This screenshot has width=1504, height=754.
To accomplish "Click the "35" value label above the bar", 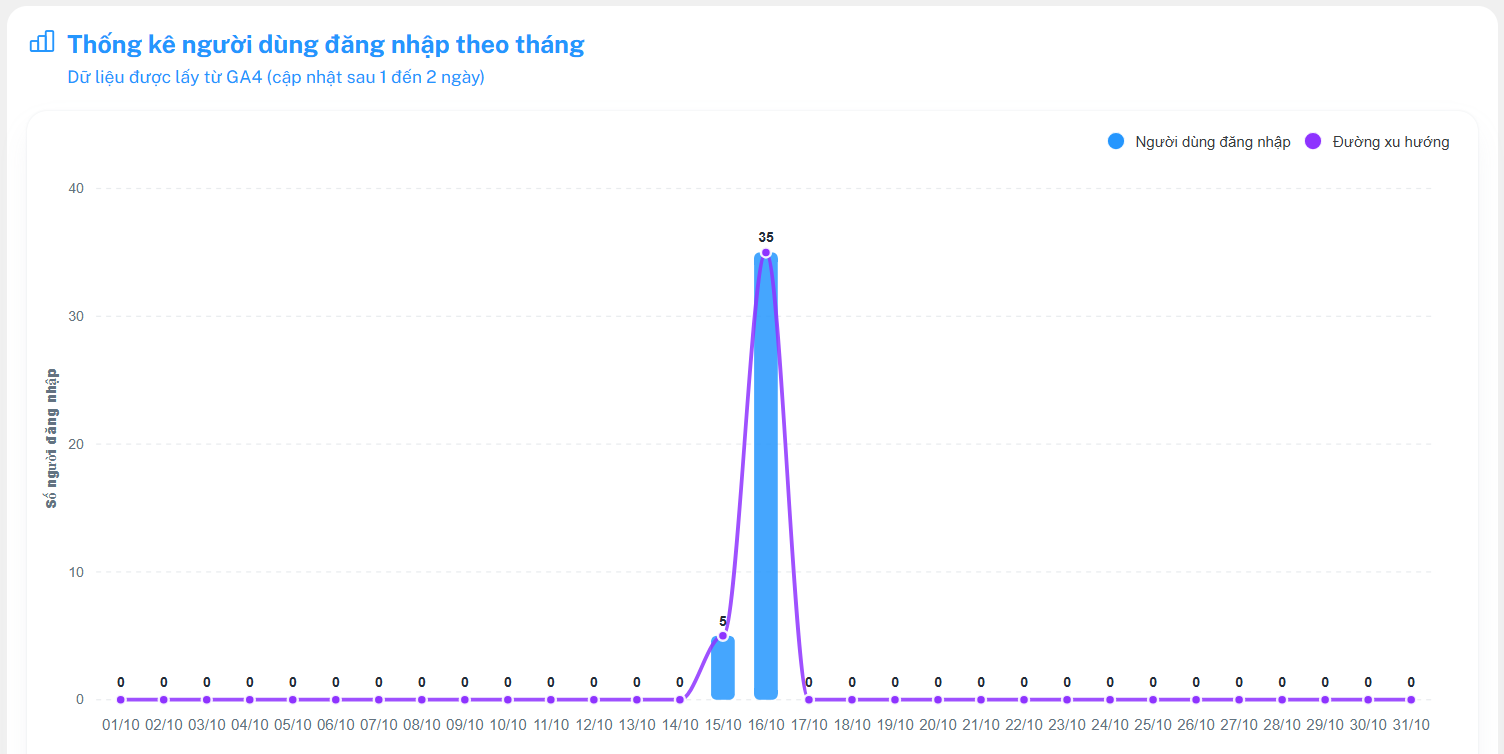I will tap(766, 237).
